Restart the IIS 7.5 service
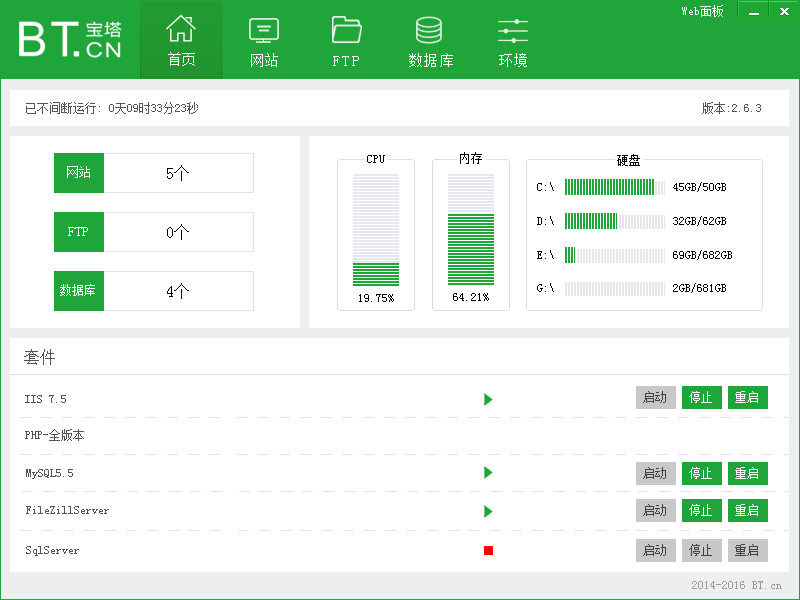 pyautogui.click(x=747, y=397)
